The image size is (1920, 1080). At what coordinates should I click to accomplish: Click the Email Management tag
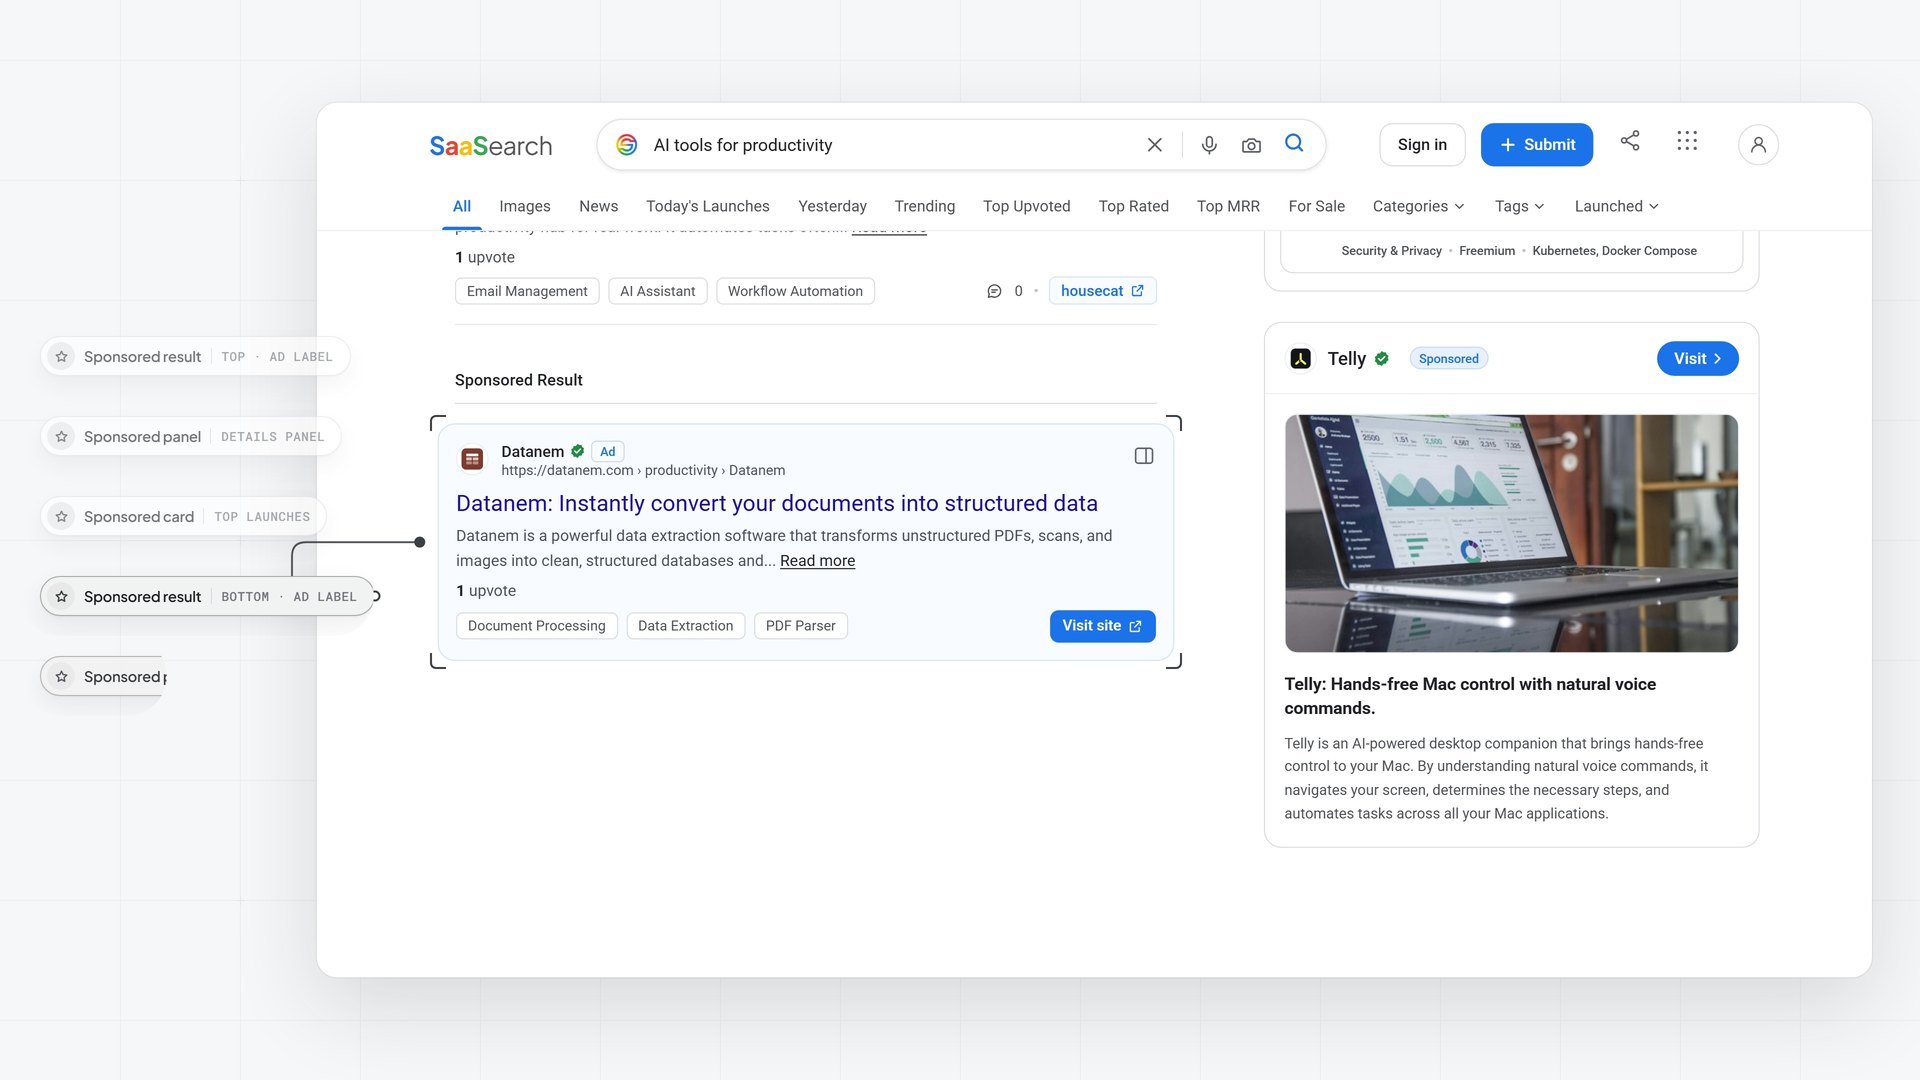pos(527,291)
